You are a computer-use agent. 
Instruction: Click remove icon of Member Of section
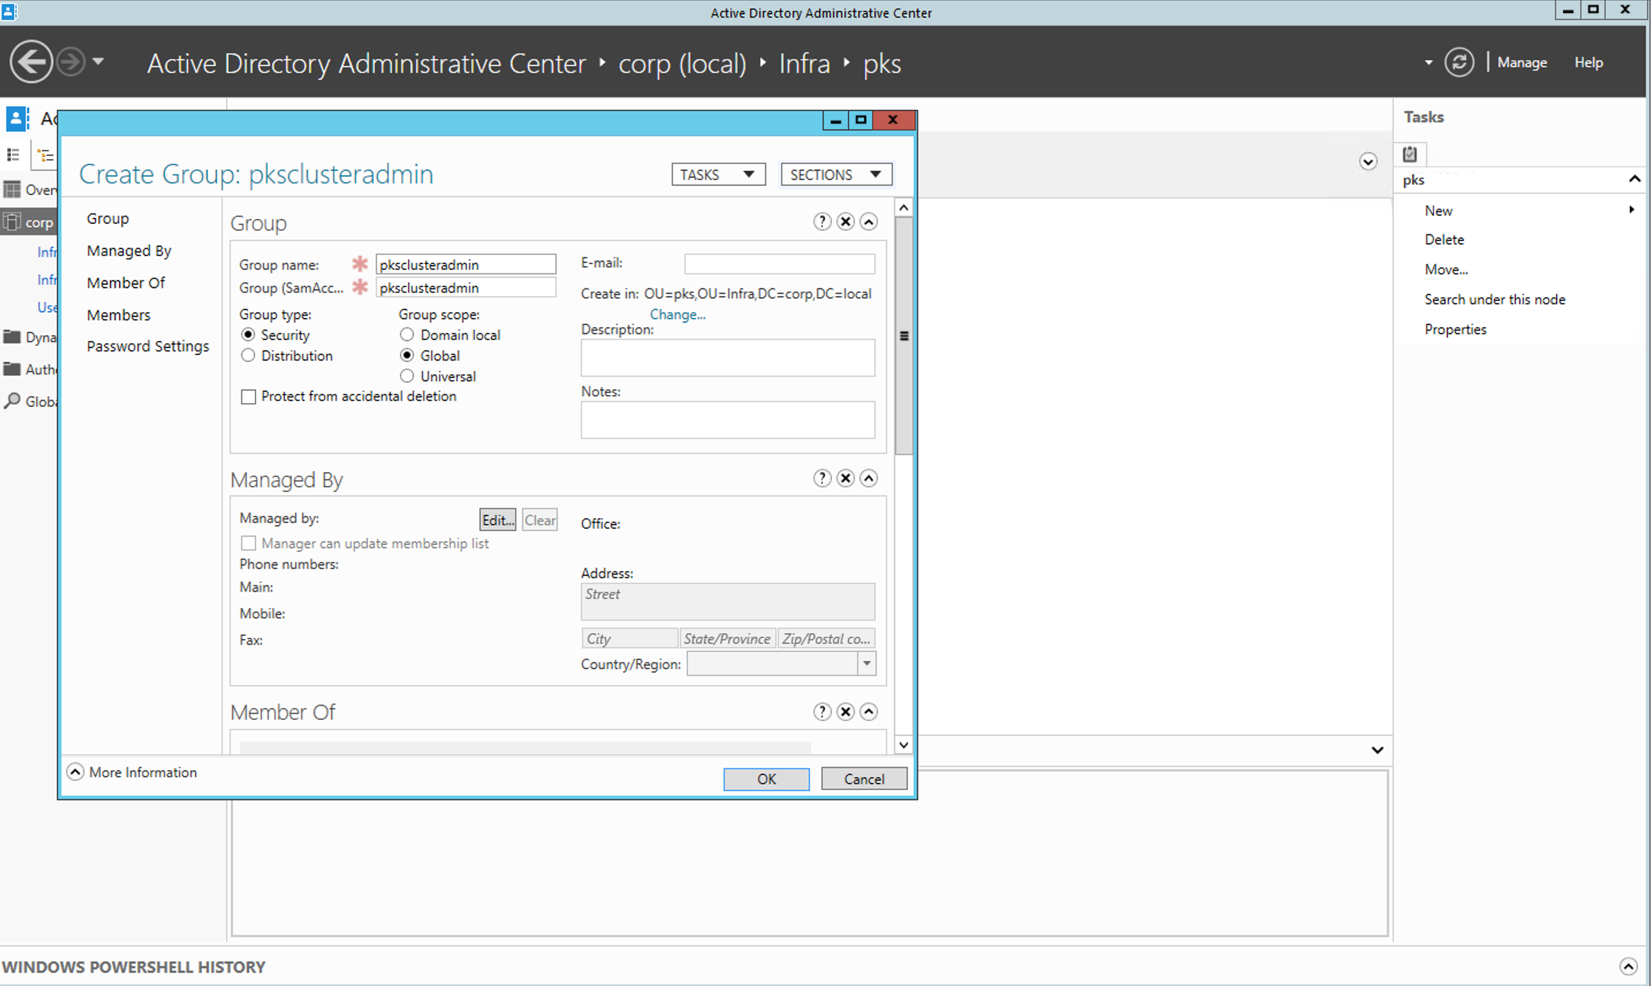[x=846, y=711]
